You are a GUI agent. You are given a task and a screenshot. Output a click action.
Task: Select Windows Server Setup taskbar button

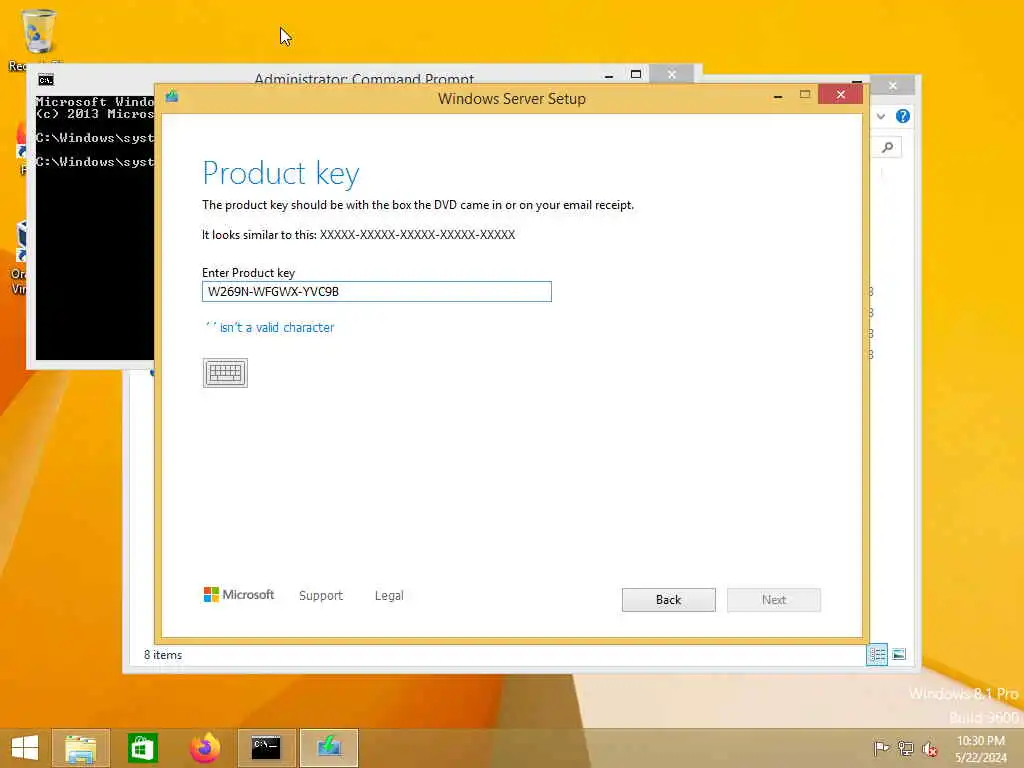click(329, 748)
